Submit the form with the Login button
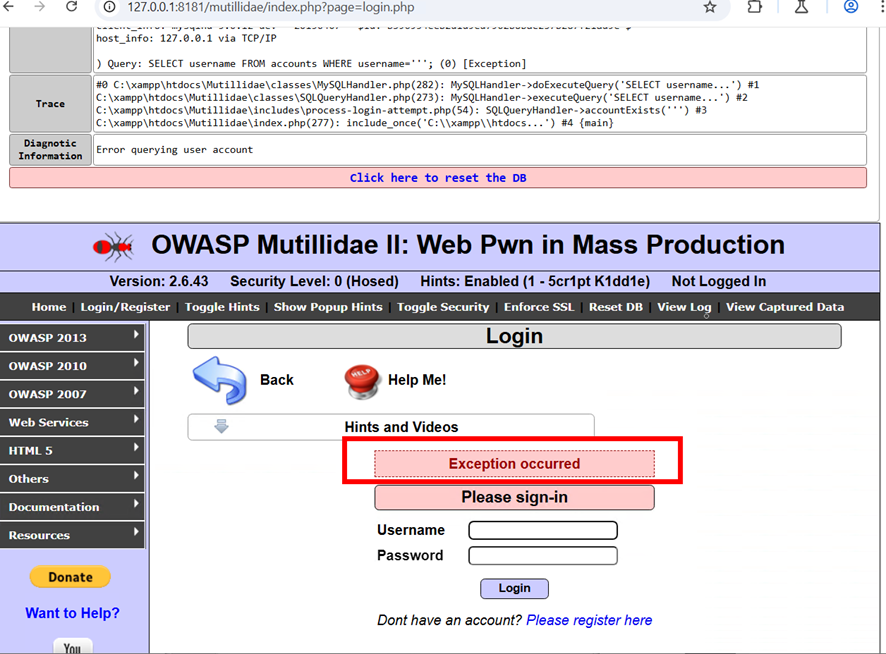The height and width of the screenshot is (654, 886). [514, 588]
